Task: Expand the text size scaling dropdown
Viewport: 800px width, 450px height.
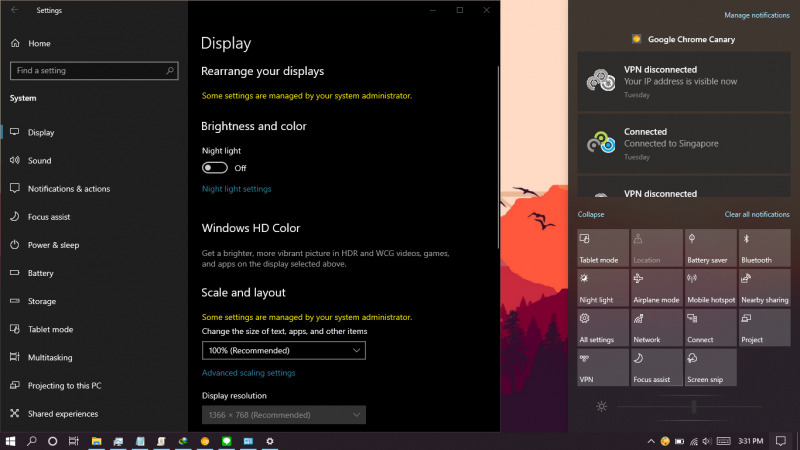Action: tap(283, 350)
